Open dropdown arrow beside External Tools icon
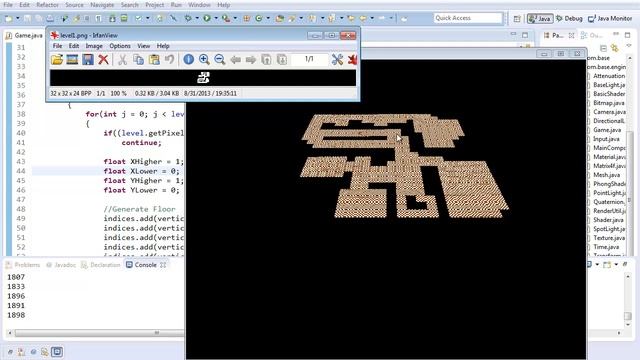Viewport: 640px width, 360px height. (235, 18)
